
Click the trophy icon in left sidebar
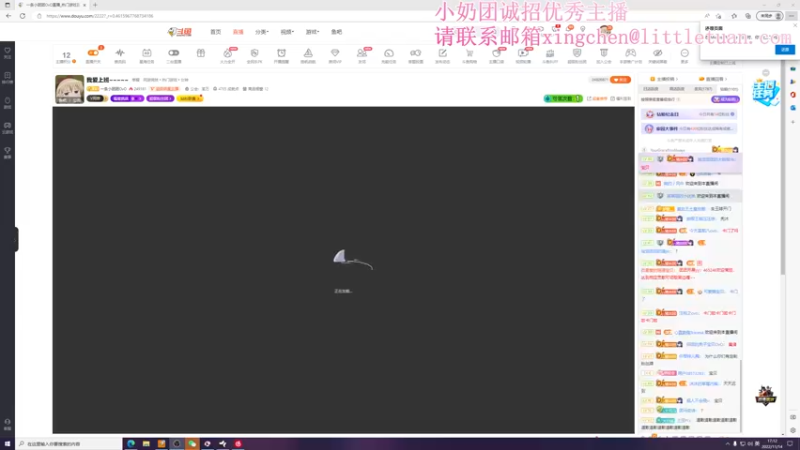click(x=7, y=153)
